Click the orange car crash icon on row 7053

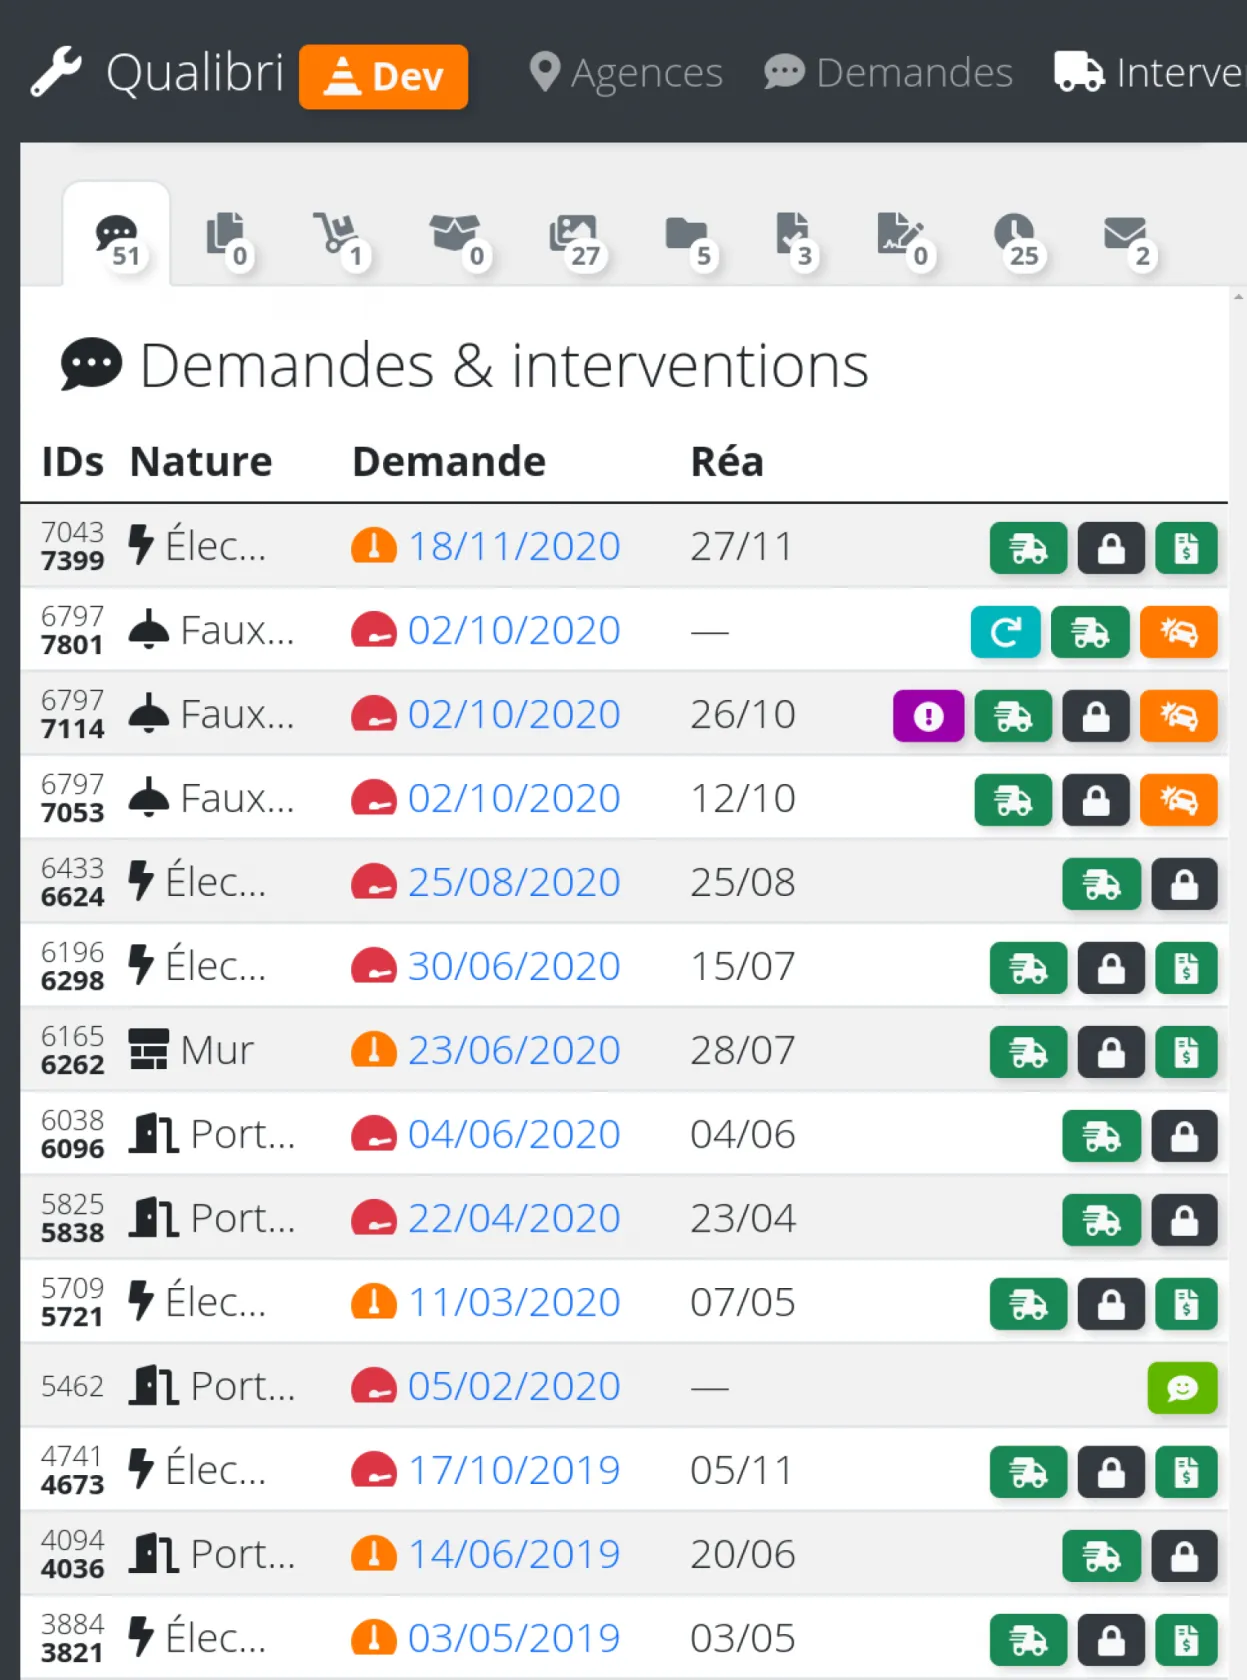coord(1178,800)
